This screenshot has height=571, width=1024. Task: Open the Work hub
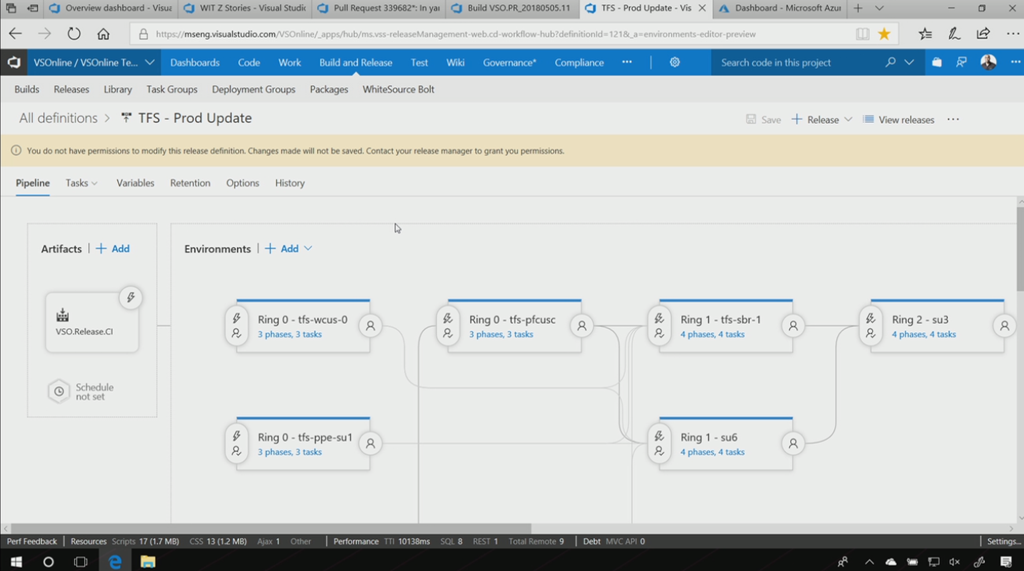click(289, 63)
